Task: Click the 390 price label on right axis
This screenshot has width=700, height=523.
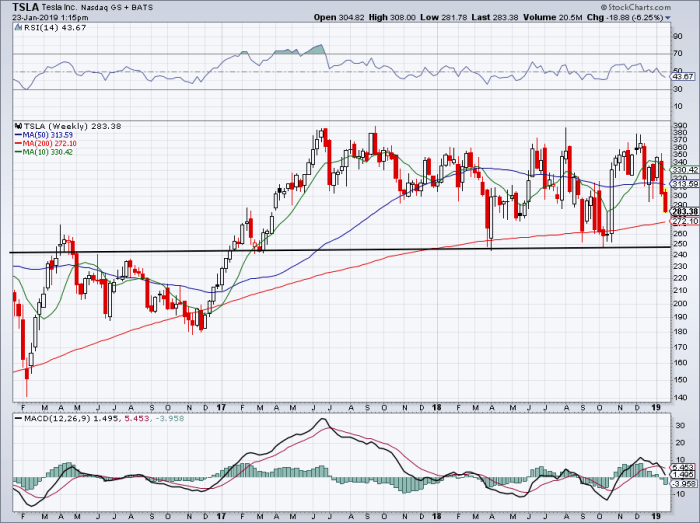Action: (680, 126)
